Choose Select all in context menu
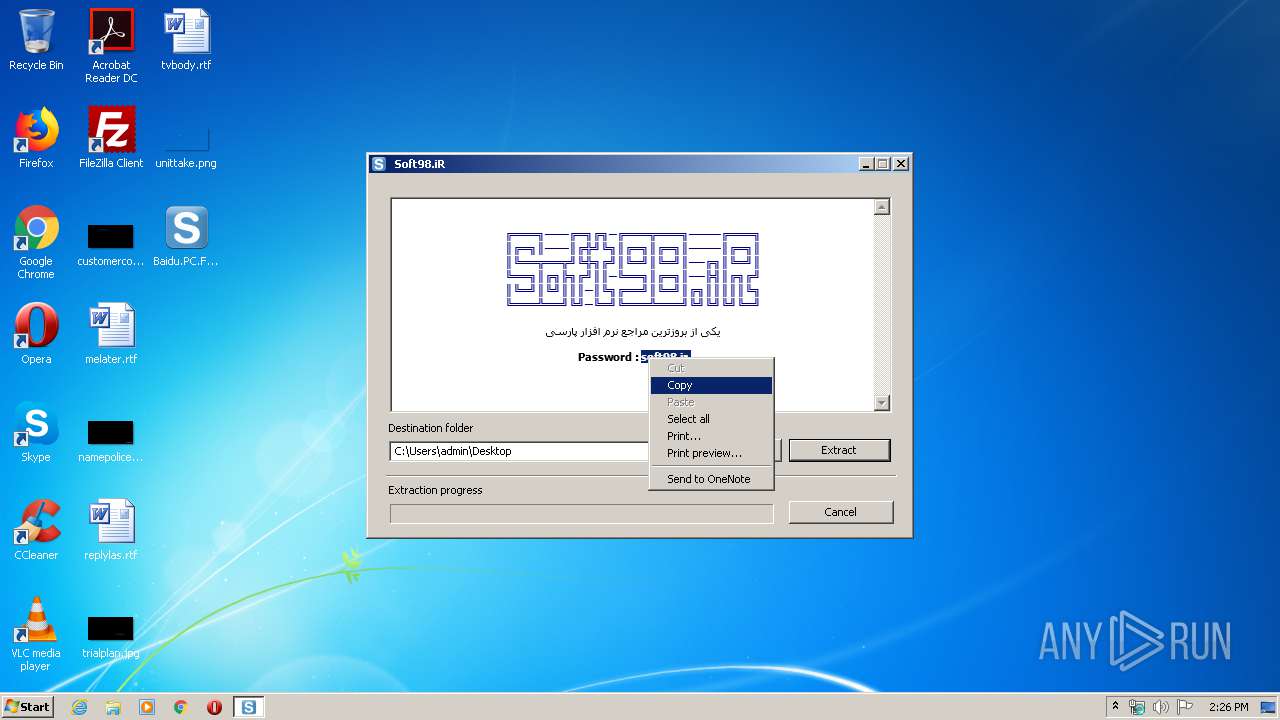 [711, 419]
